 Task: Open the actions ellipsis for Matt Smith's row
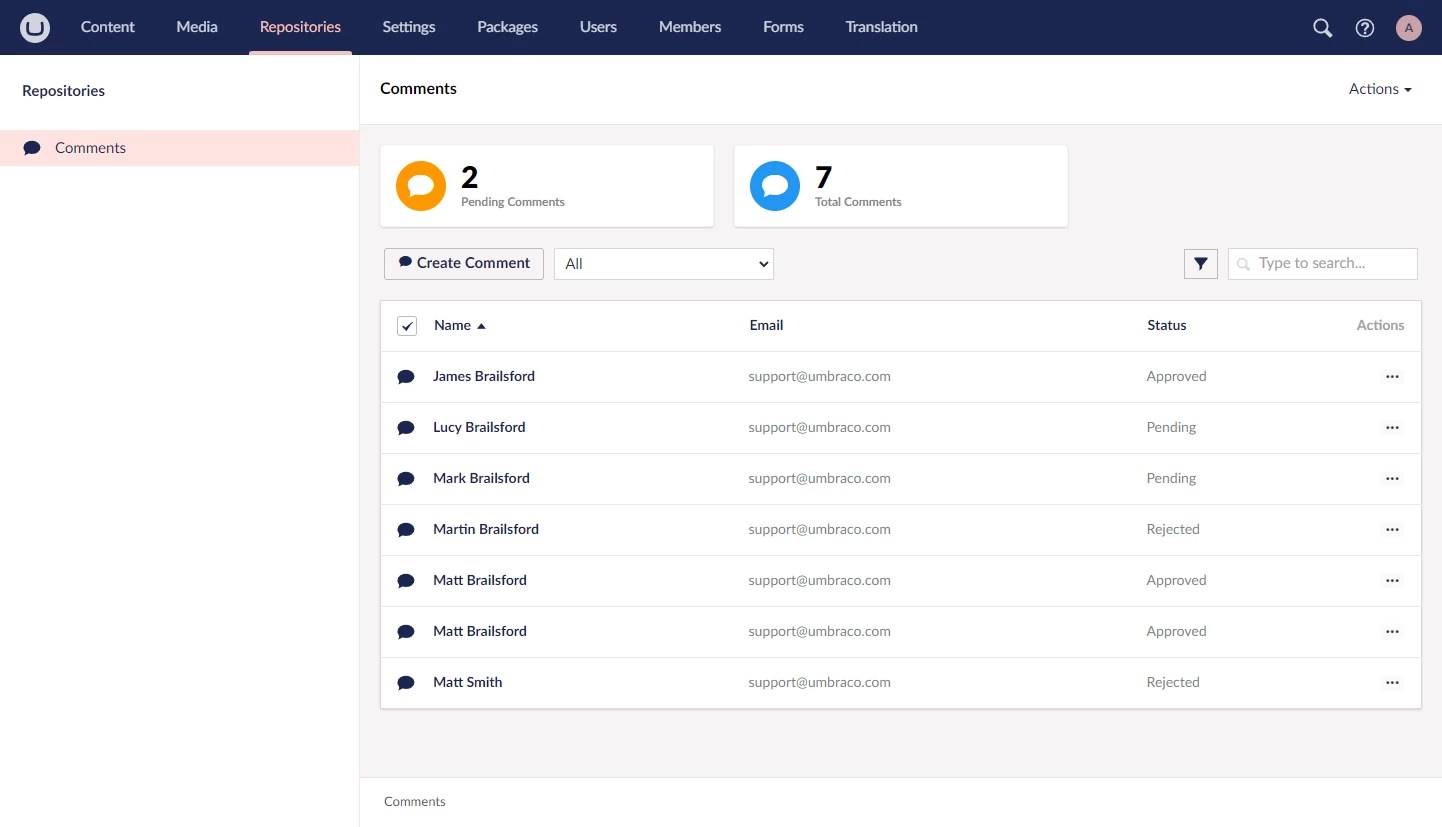(x=1392, y=682)
